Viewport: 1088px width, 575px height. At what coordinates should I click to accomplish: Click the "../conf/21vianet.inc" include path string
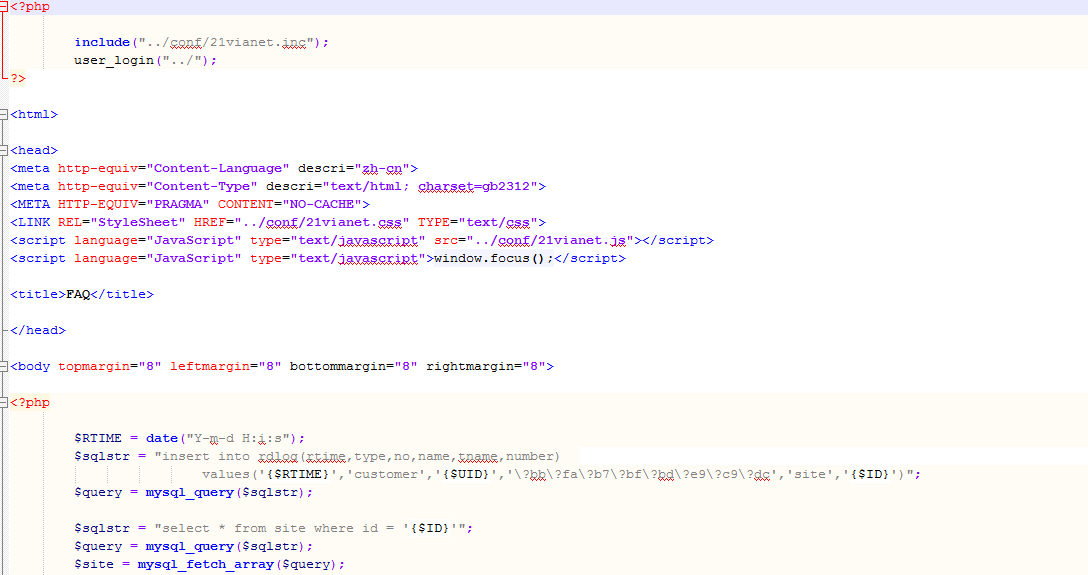click(x=226, y=42)
